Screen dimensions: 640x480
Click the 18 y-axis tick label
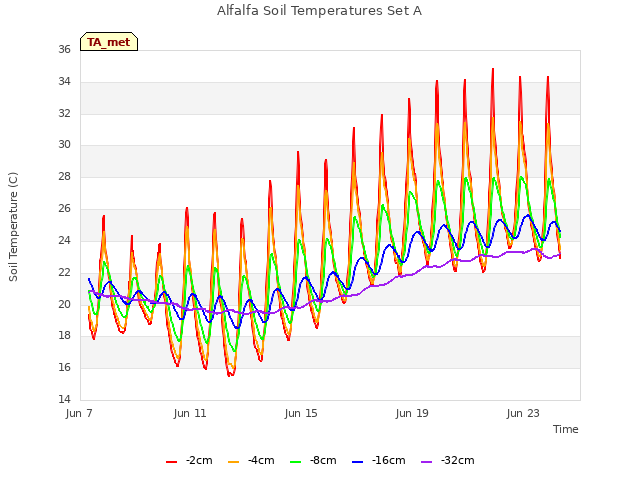click(x=64, y=335)
